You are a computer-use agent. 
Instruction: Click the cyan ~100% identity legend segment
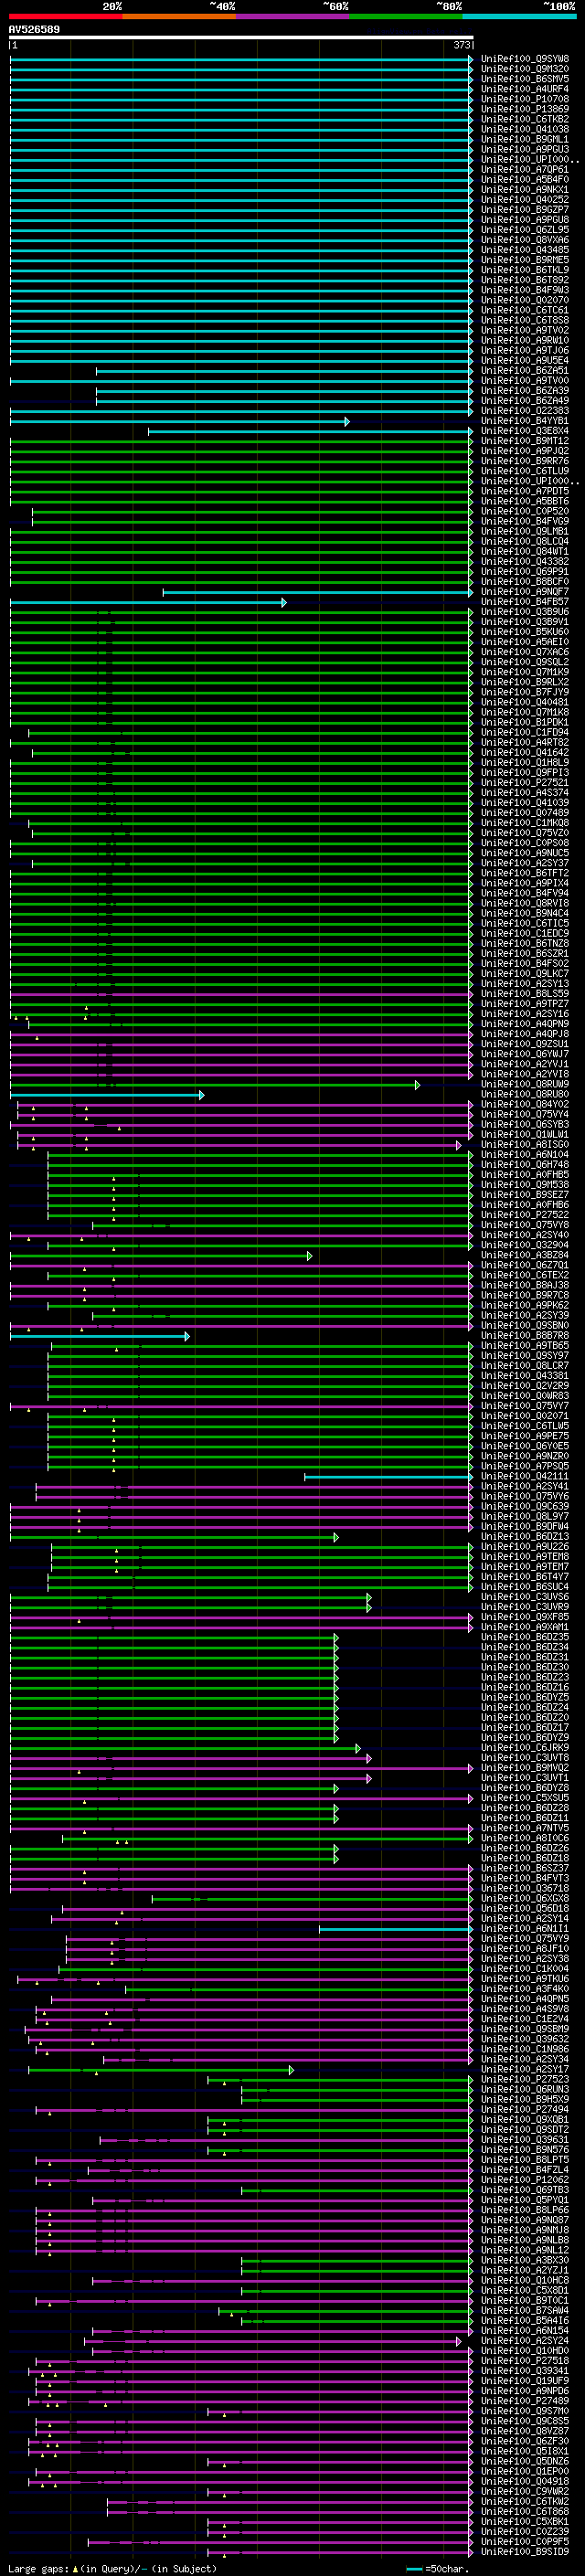518,16
